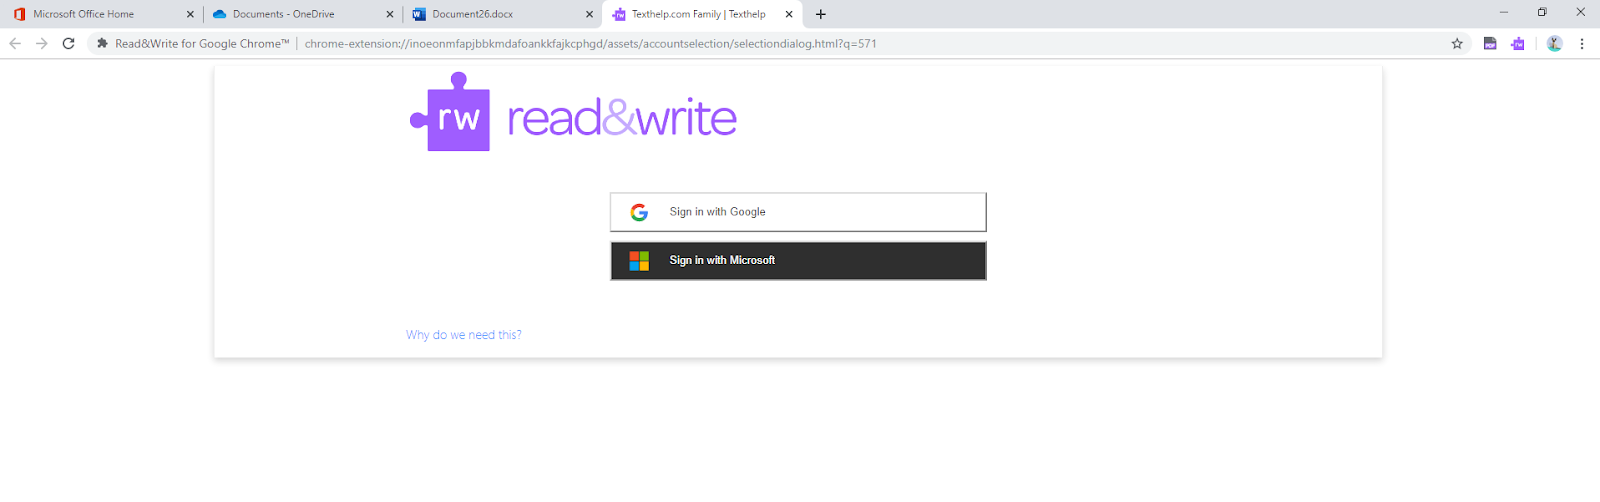Screen dimensions: 1600x502
Task: Close the Texthelp.com Family tab
Action: 789,14
